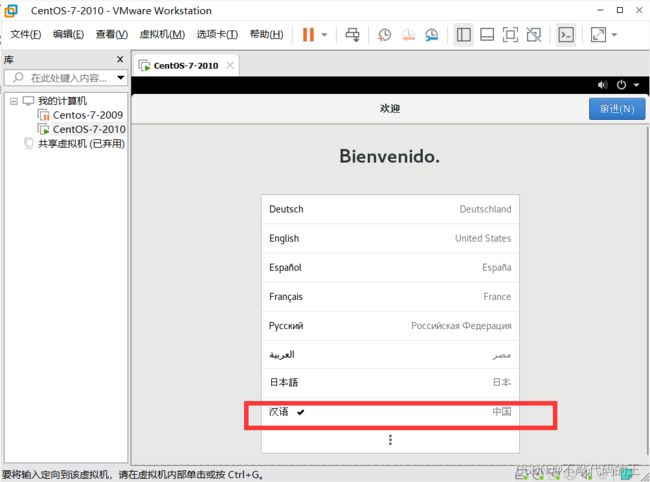Screen dimensions: 650x482
Task: Choose Deutsch as the language
Action: (x=390, y=209)
